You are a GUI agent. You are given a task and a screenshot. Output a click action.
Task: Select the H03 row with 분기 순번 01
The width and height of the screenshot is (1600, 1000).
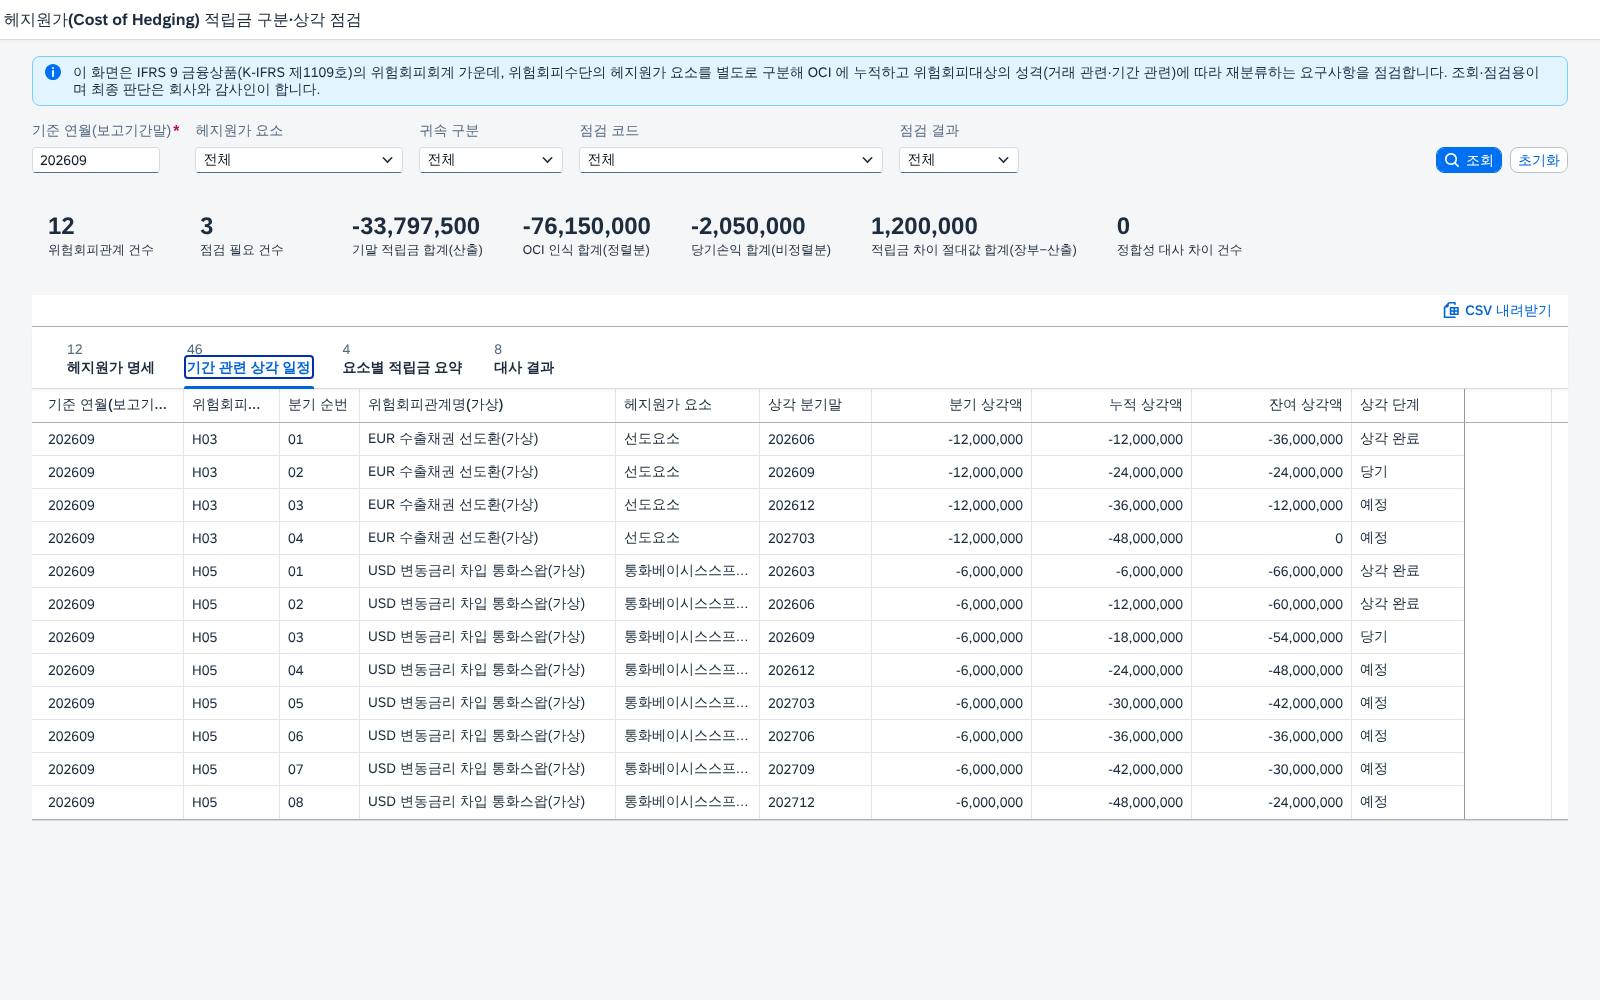point(748,439)
